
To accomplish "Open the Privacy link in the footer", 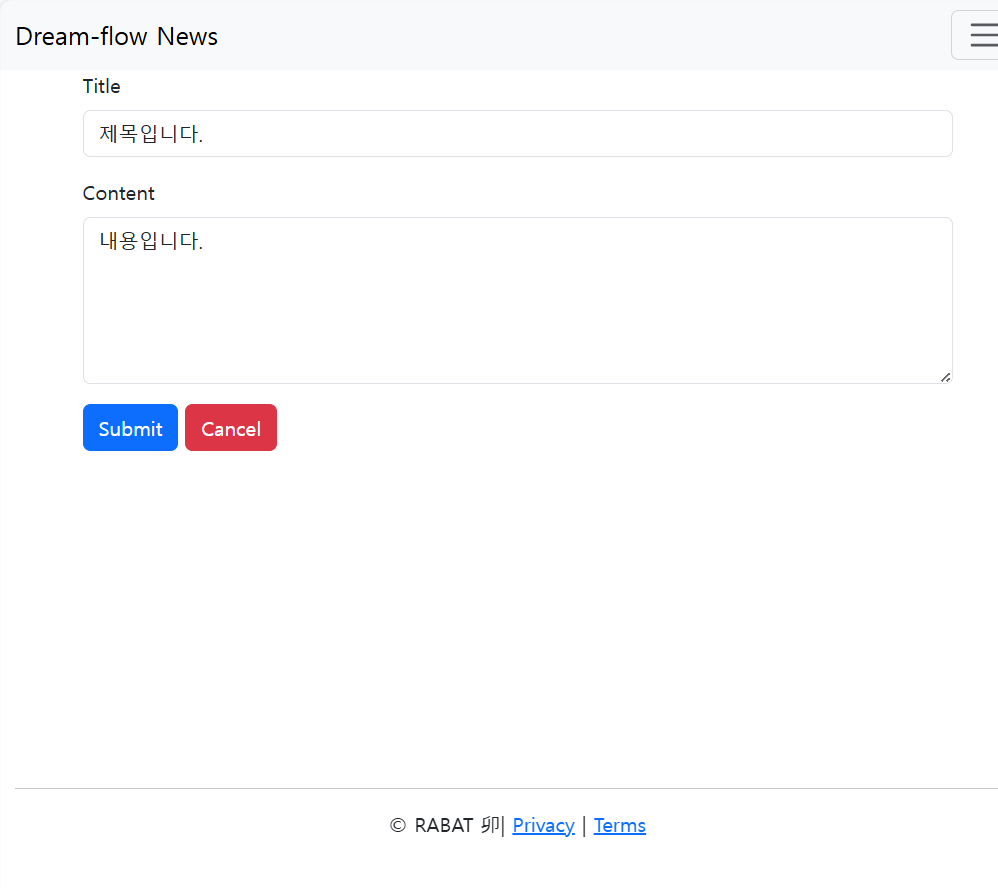I will point(544,826).
